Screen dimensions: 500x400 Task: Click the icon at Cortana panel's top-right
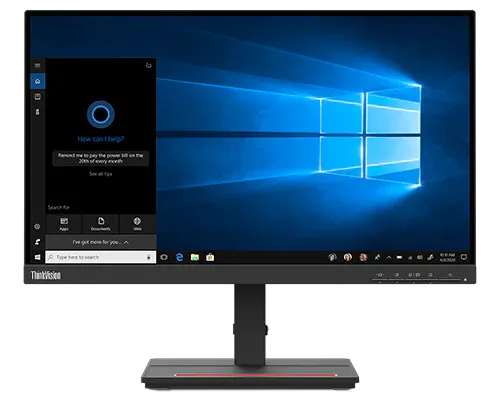(149, 65)
